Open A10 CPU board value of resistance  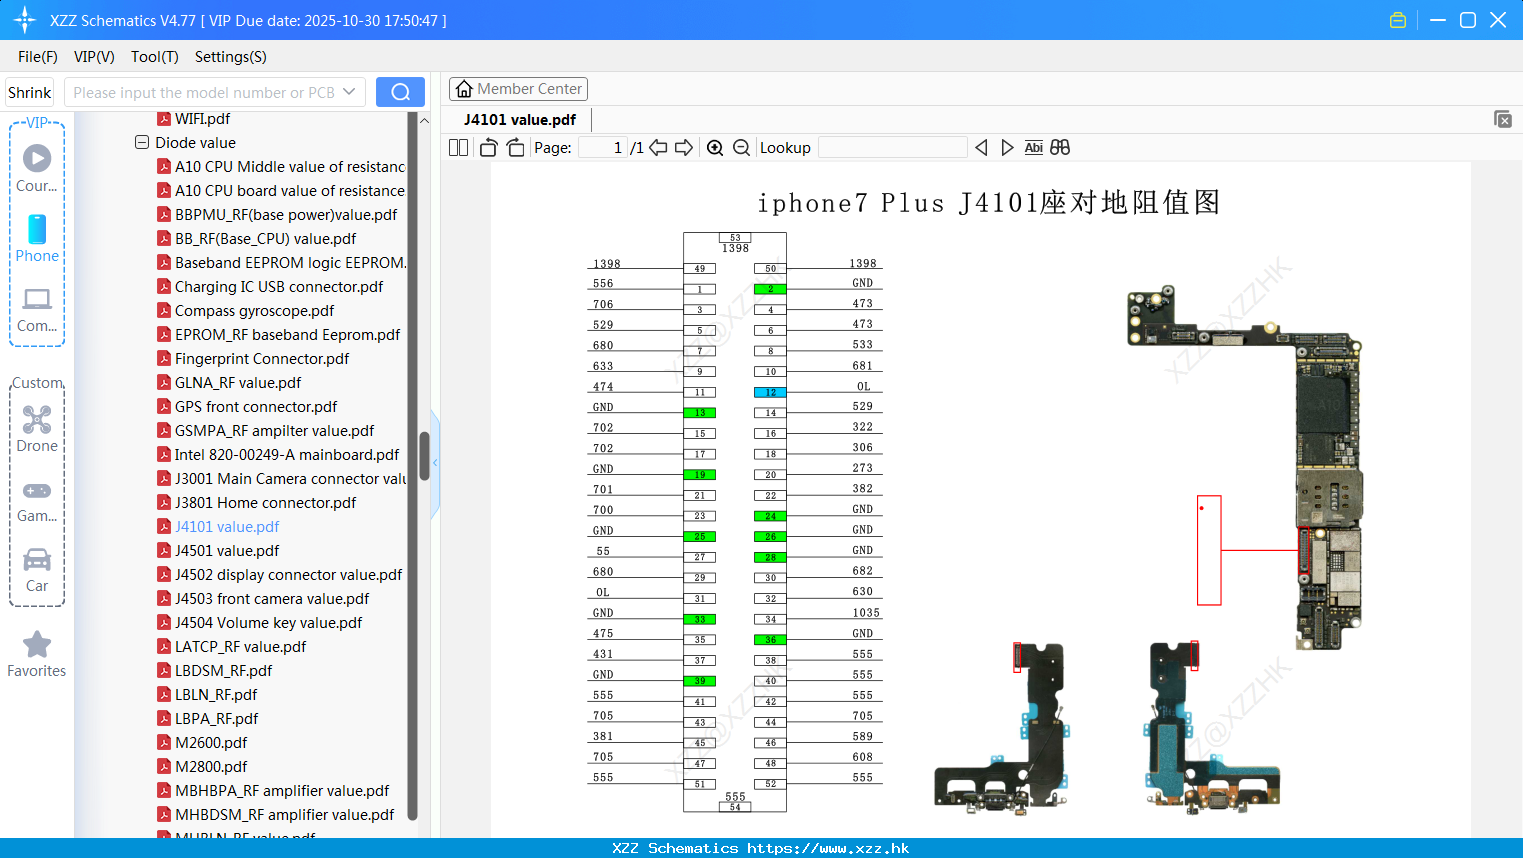coord(290,190)
